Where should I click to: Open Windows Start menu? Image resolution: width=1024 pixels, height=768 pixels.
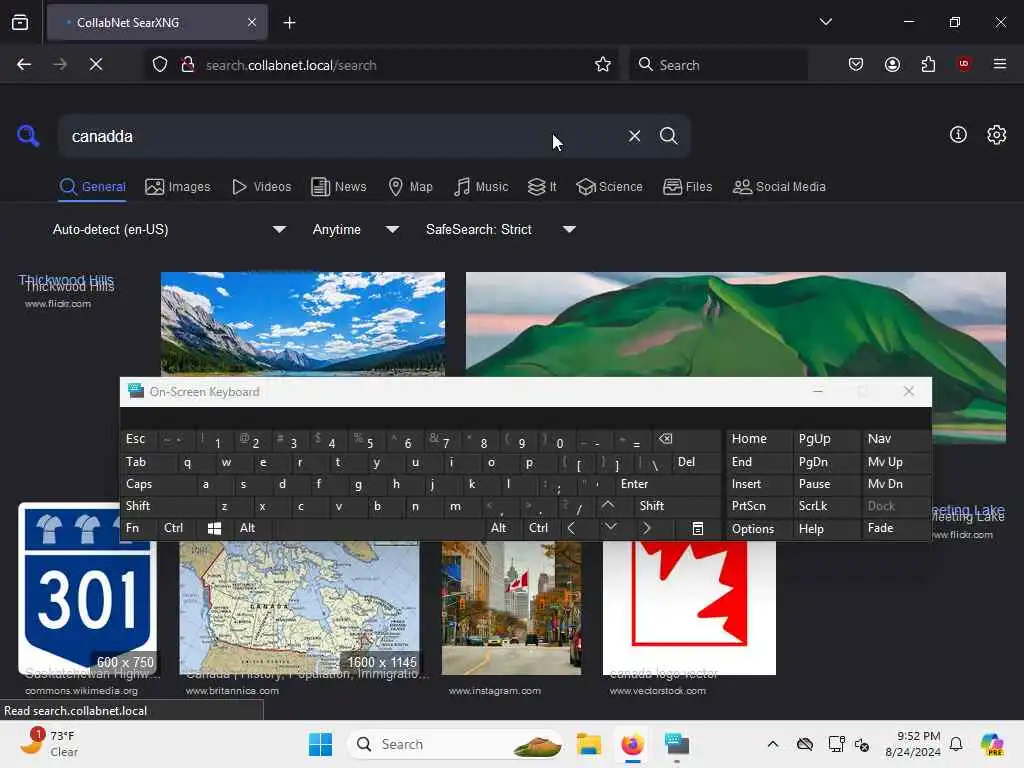[320, 744]
